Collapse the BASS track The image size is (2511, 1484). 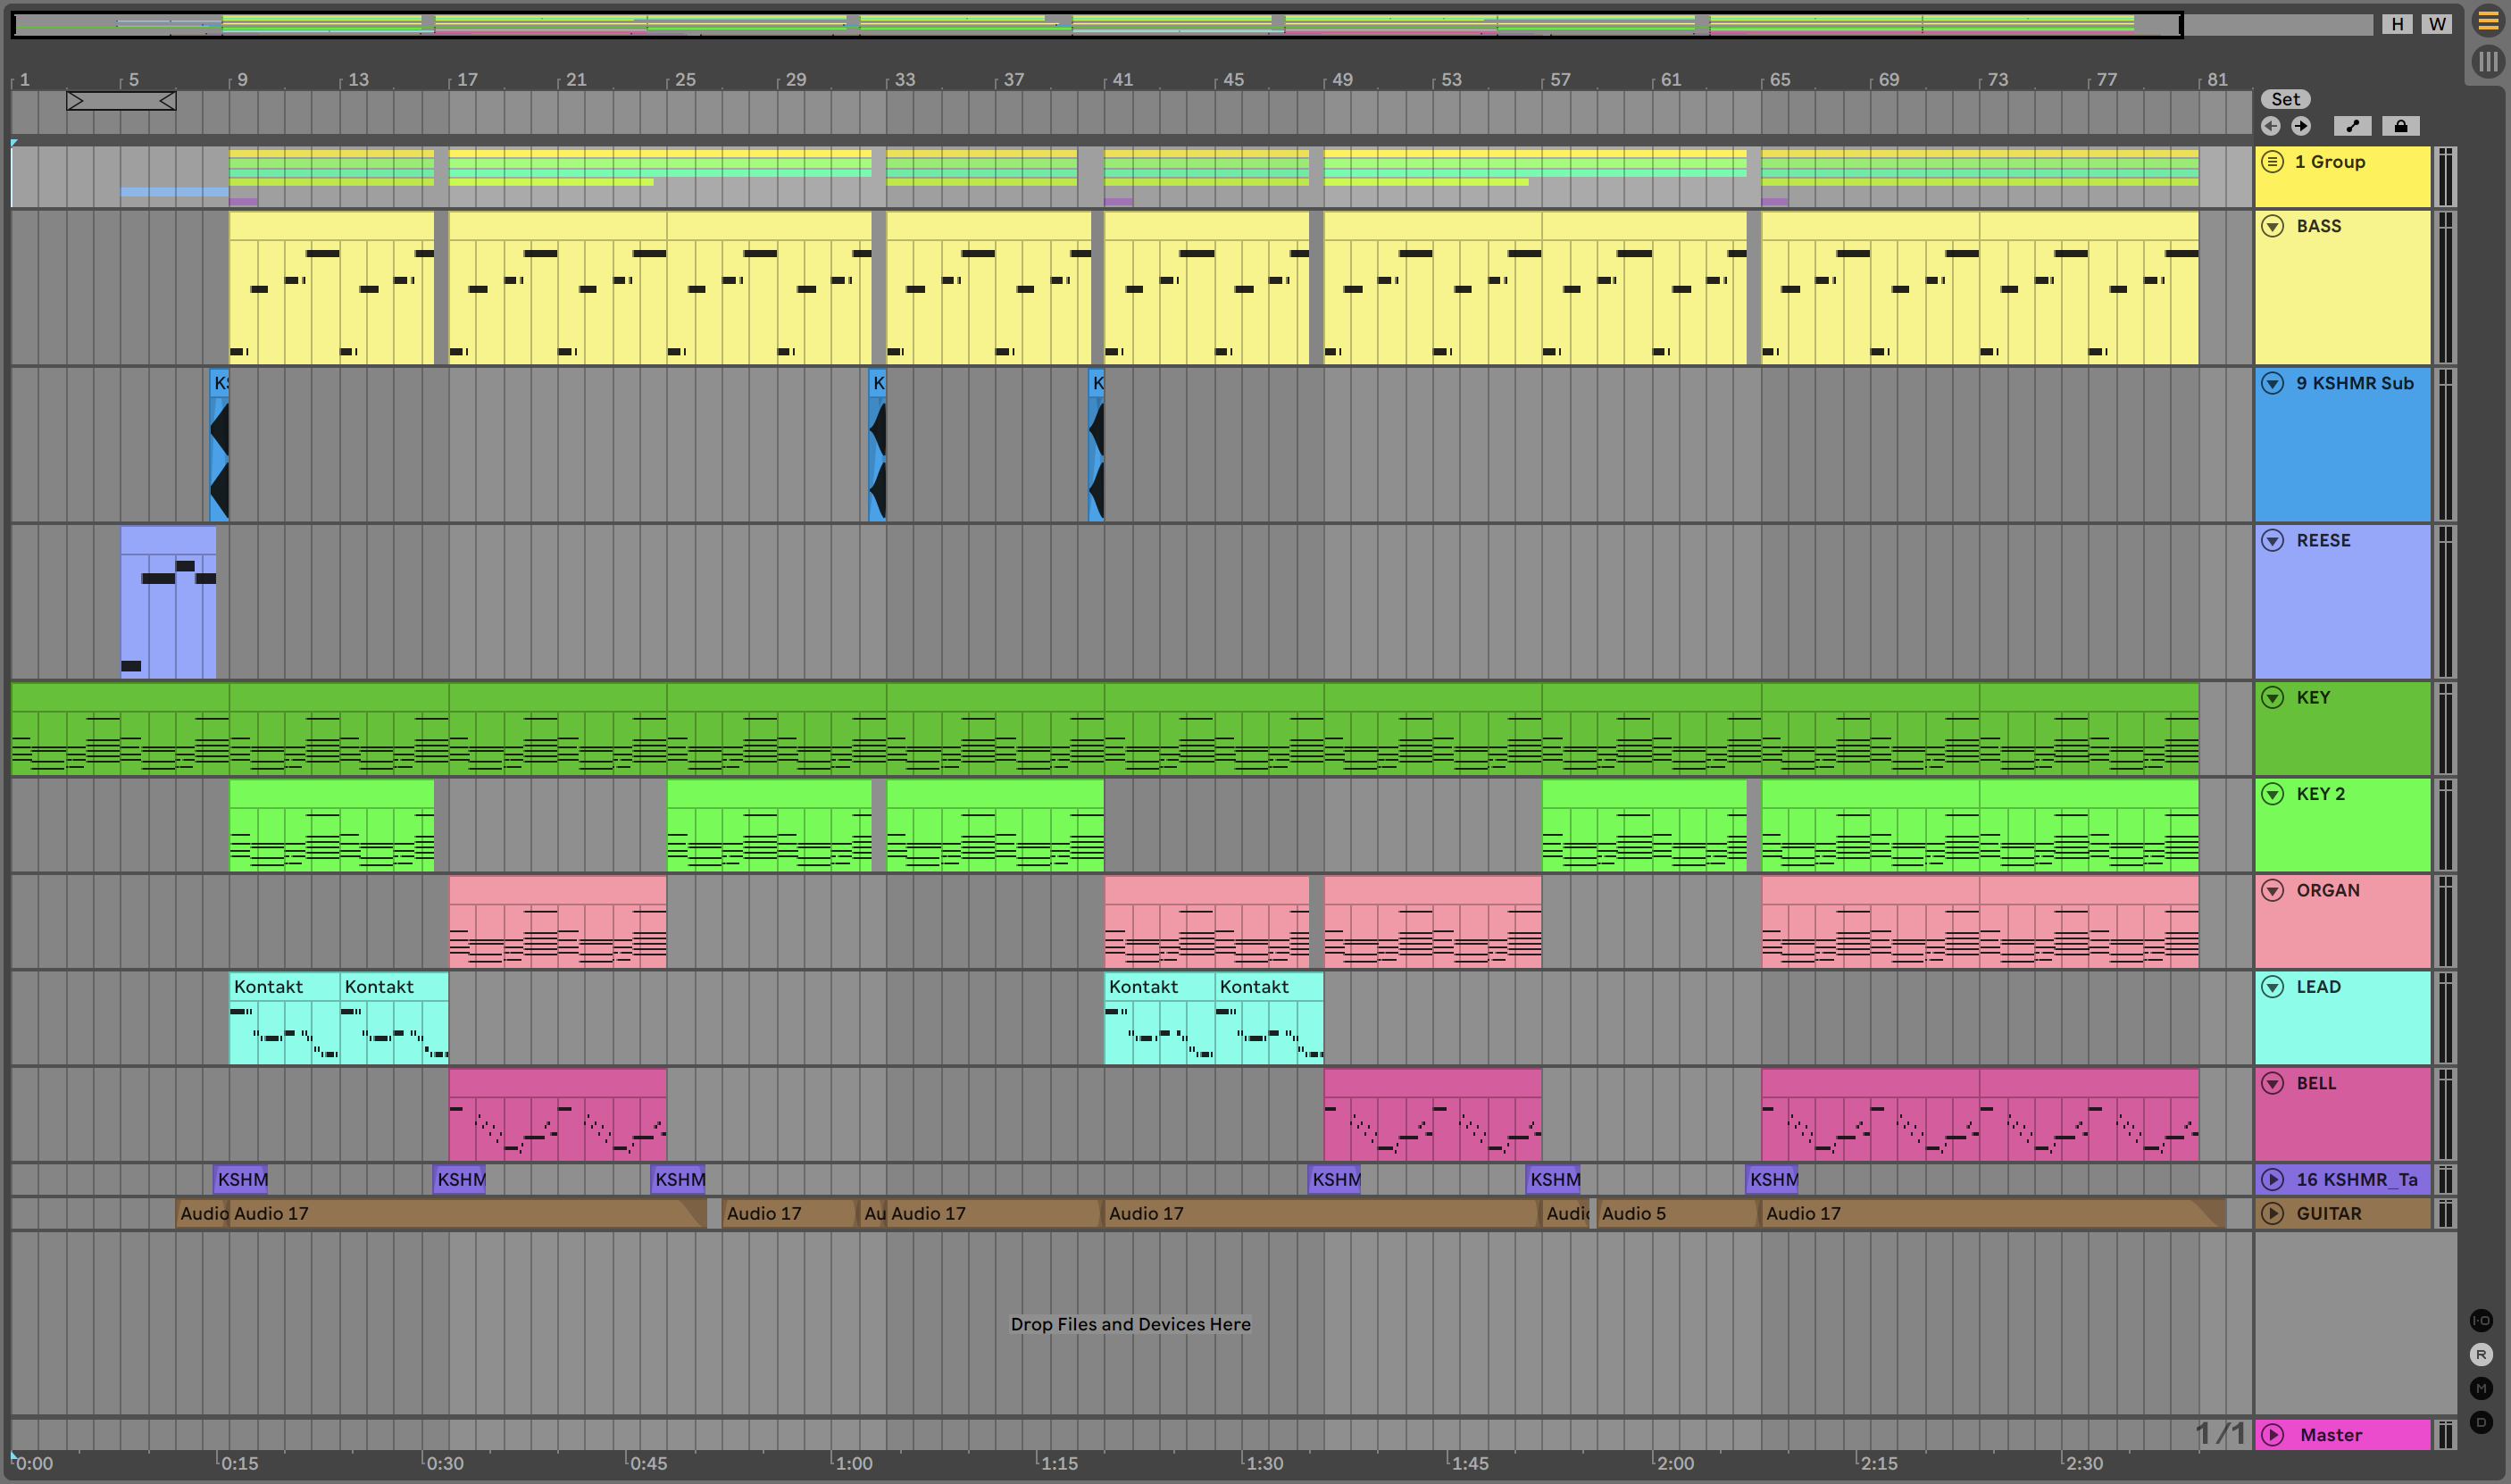pos(2273,226)
